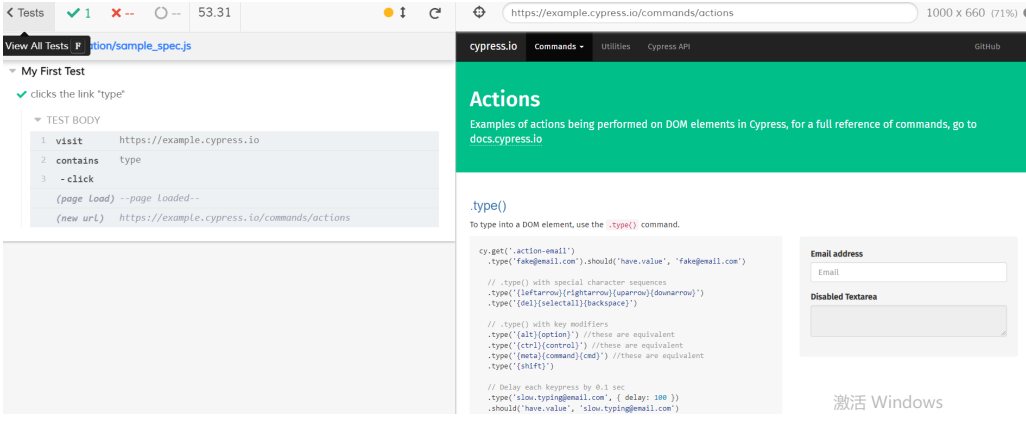Open the selector playground crosshair icon
1026x435 pixels.
click(x=479, y=13)
